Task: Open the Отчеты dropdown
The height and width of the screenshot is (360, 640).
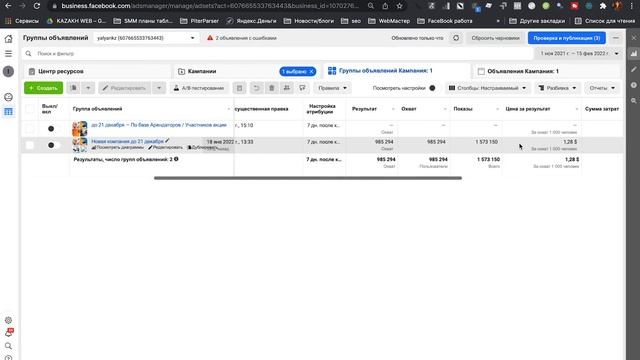Action: click(x=602, y=88)
